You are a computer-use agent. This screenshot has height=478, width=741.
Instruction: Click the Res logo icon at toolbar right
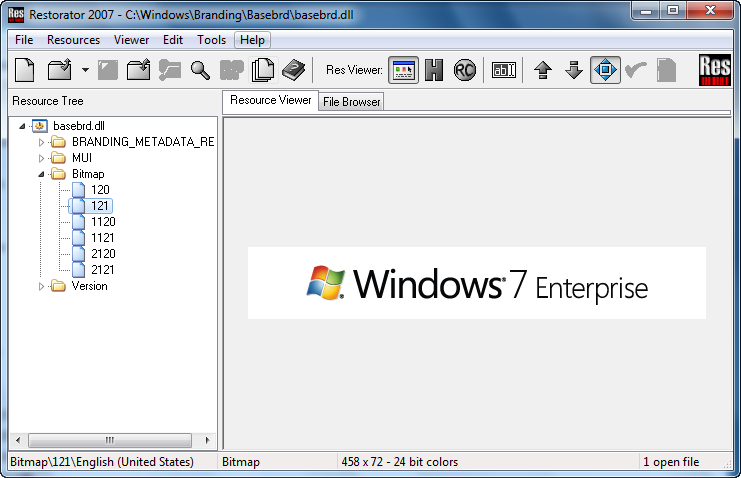pos(715,69)
